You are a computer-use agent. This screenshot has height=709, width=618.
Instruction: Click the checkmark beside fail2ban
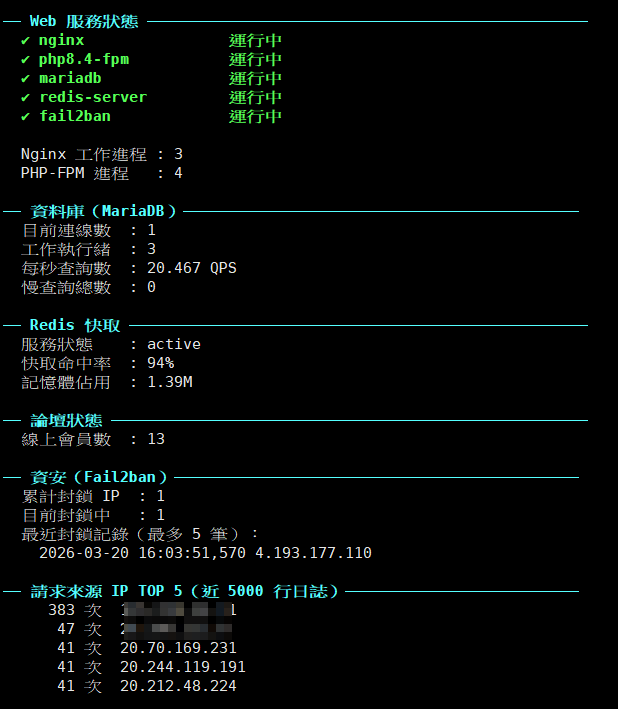[25, 117]
